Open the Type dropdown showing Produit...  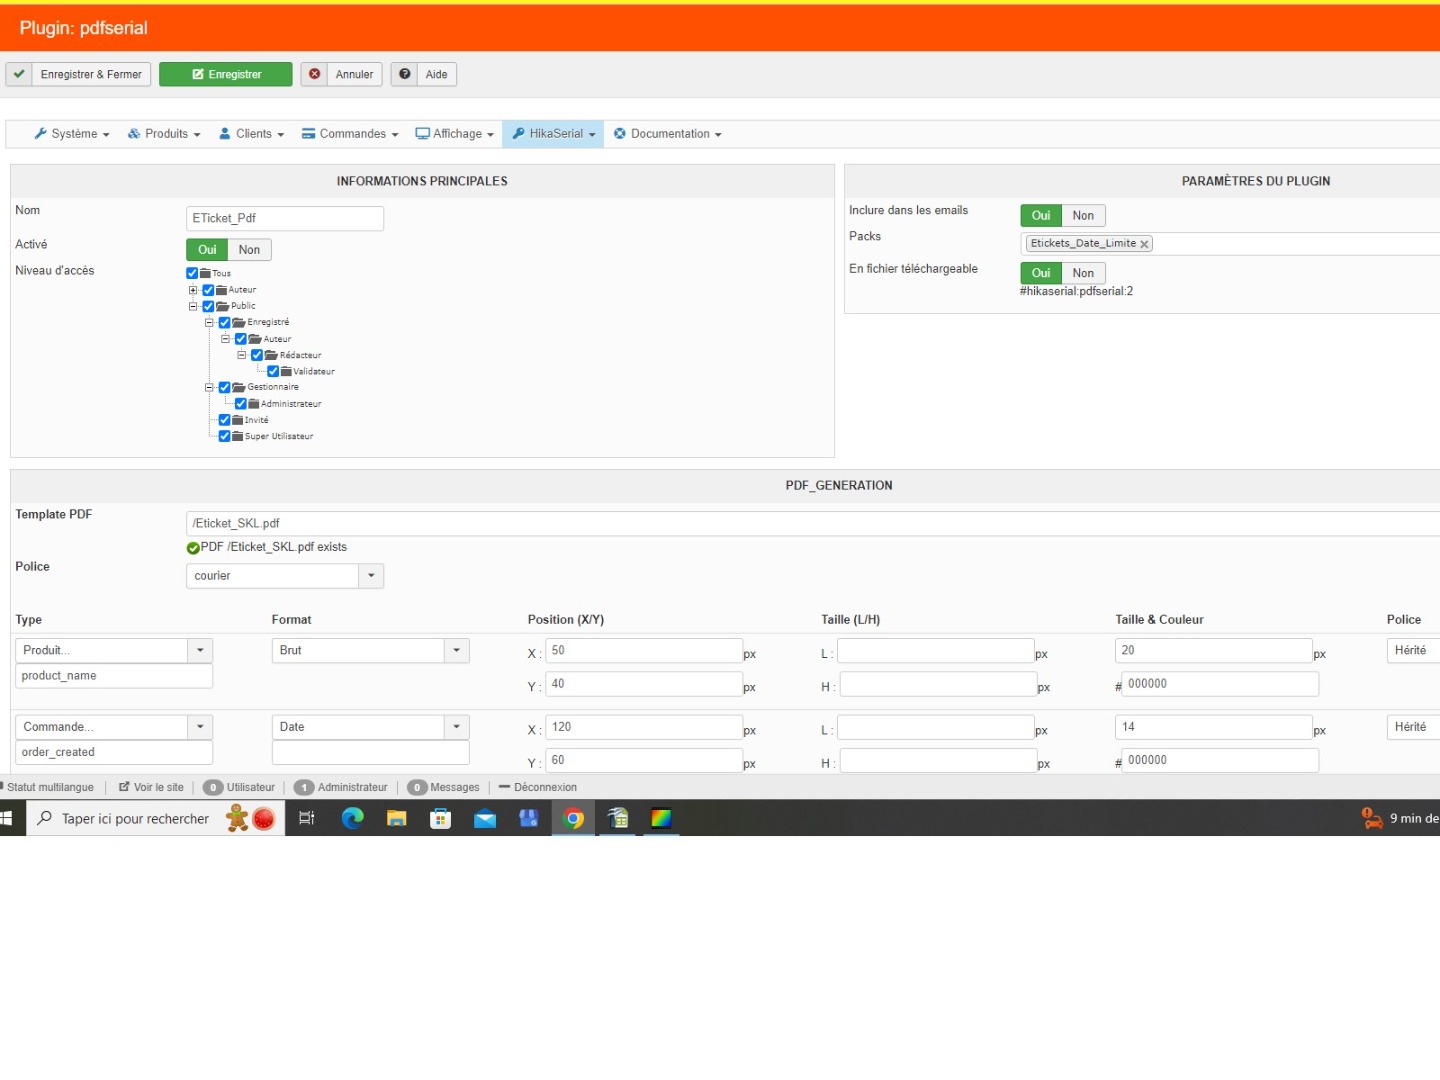coord(114,650)
